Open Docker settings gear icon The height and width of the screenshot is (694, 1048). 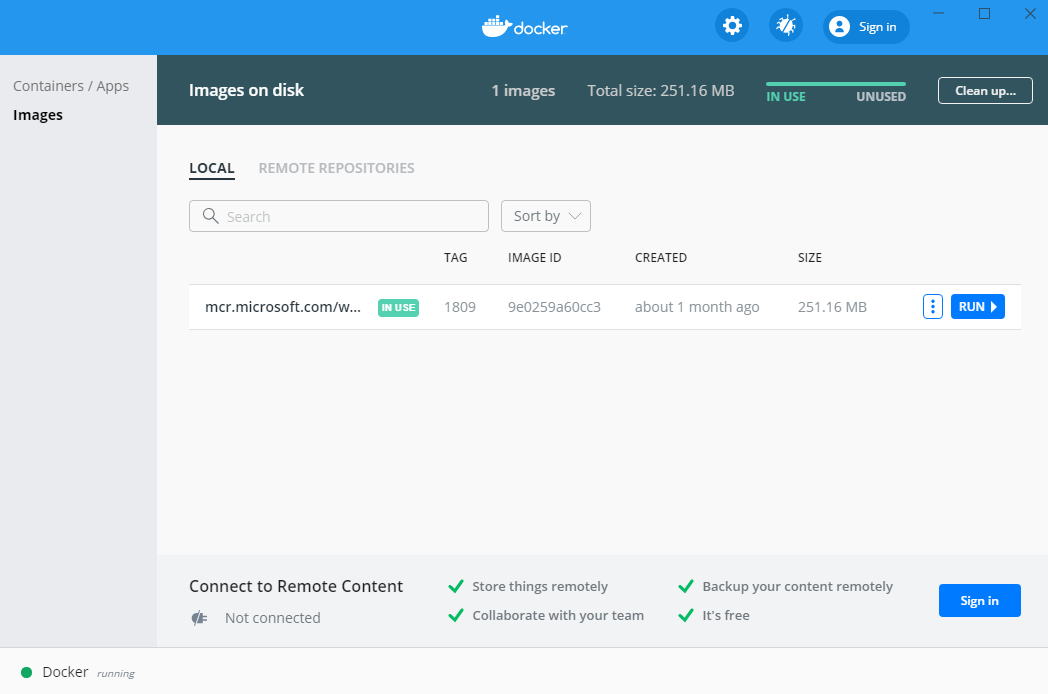click(732, 26)
